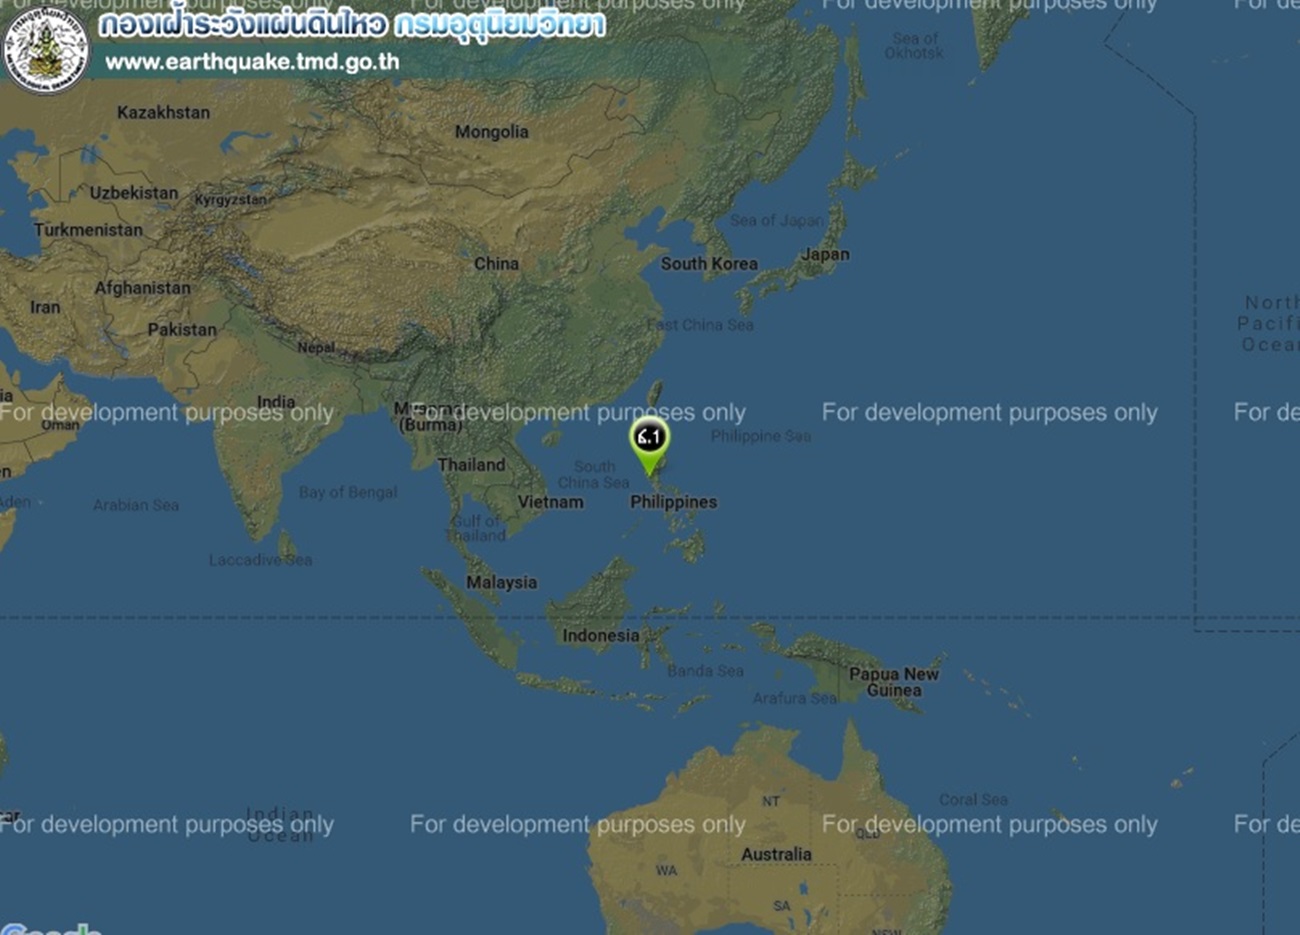Click the North Pacific Ocean label
Image resolution: width=1300 pixels, height=935 pixels.
pyautogui.click(x=1269, y=323)
